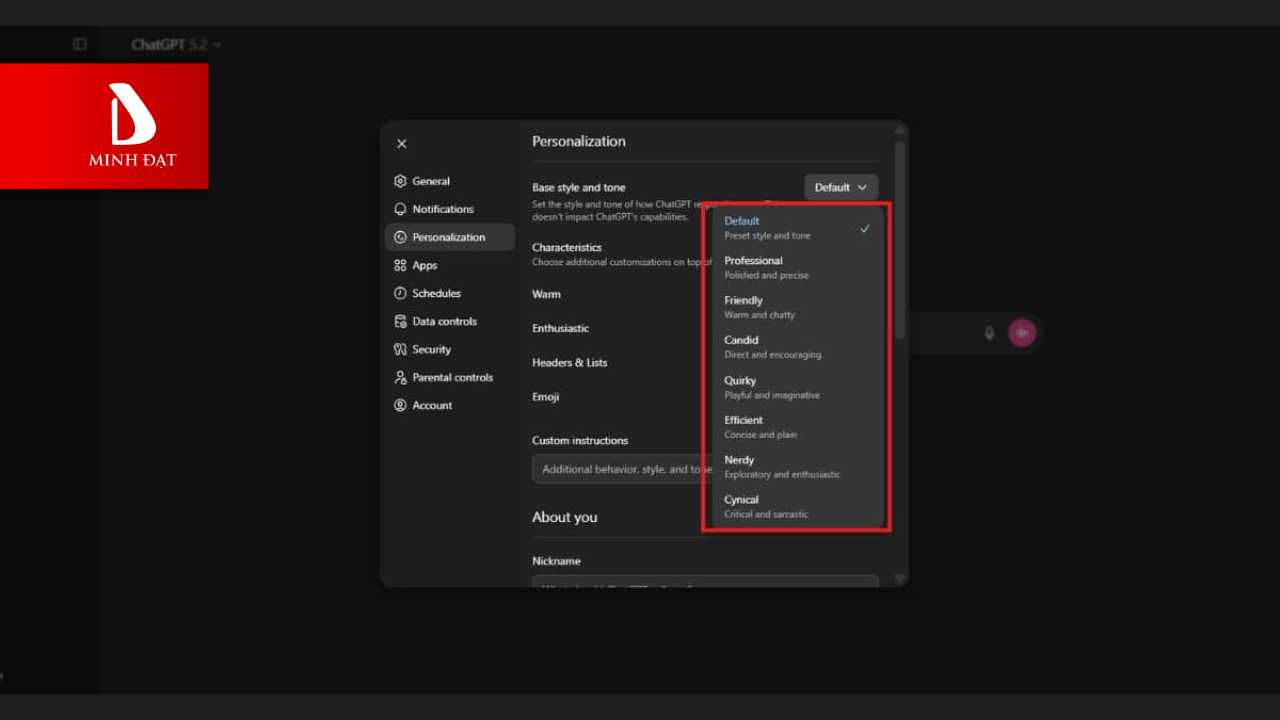
Task: Click the Apps grid icon
Action: point(400,265)
